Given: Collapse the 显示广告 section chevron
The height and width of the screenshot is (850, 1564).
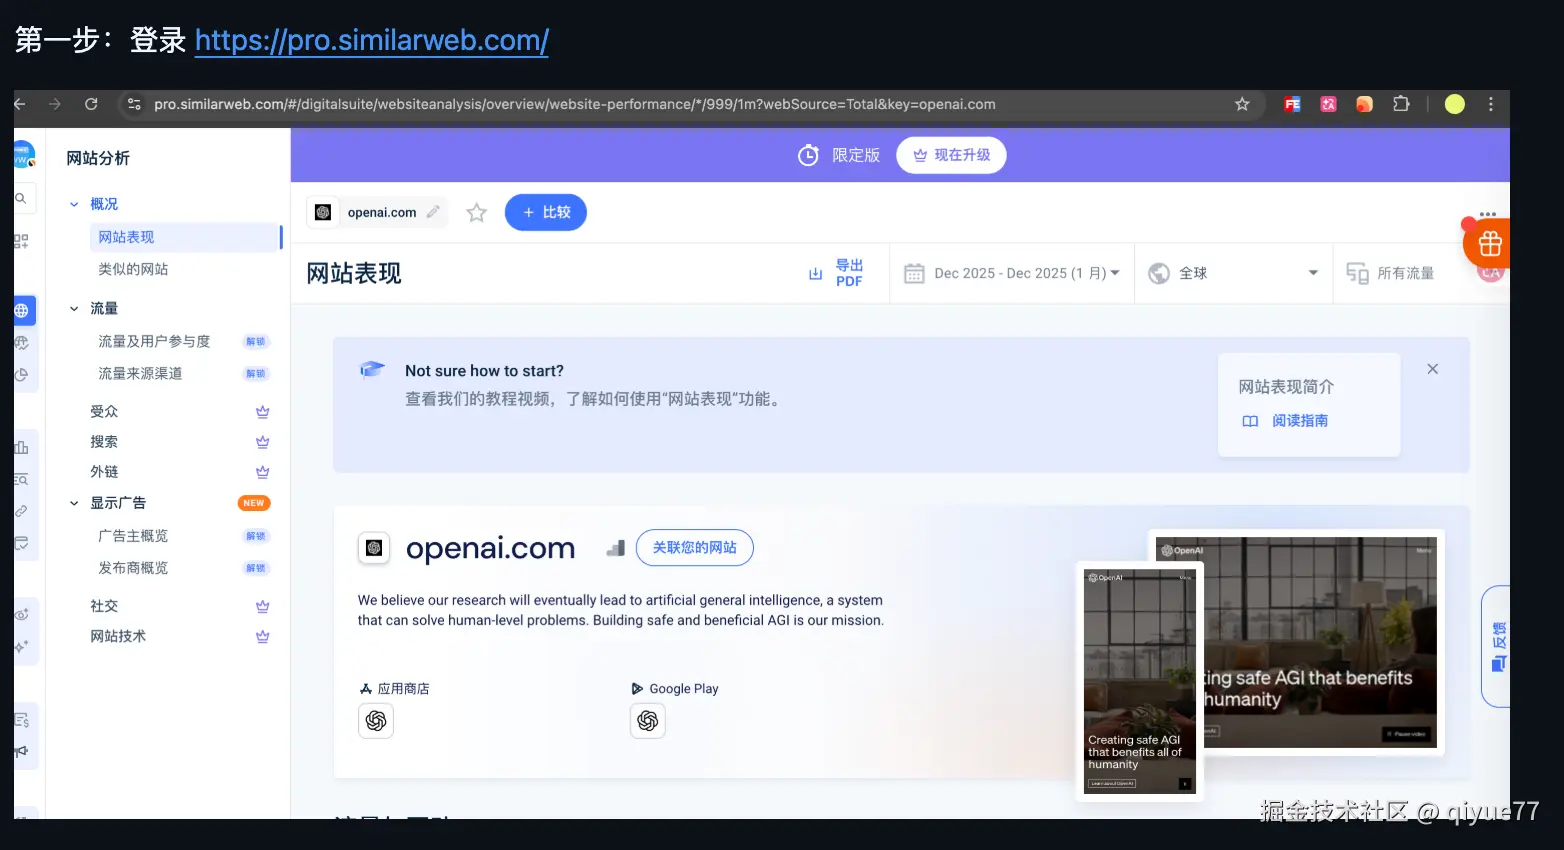Looking at the screenshot, I should pyautogui.click(x=74, y=503).
